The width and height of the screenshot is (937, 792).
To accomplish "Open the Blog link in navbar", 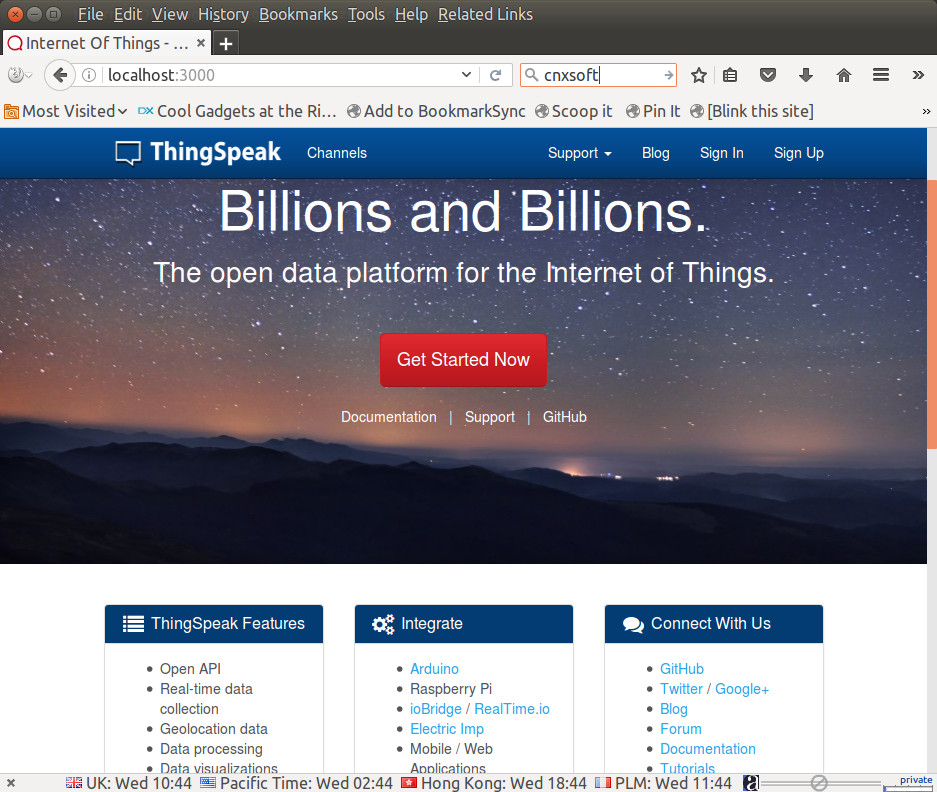I will [x=656, y=154].
